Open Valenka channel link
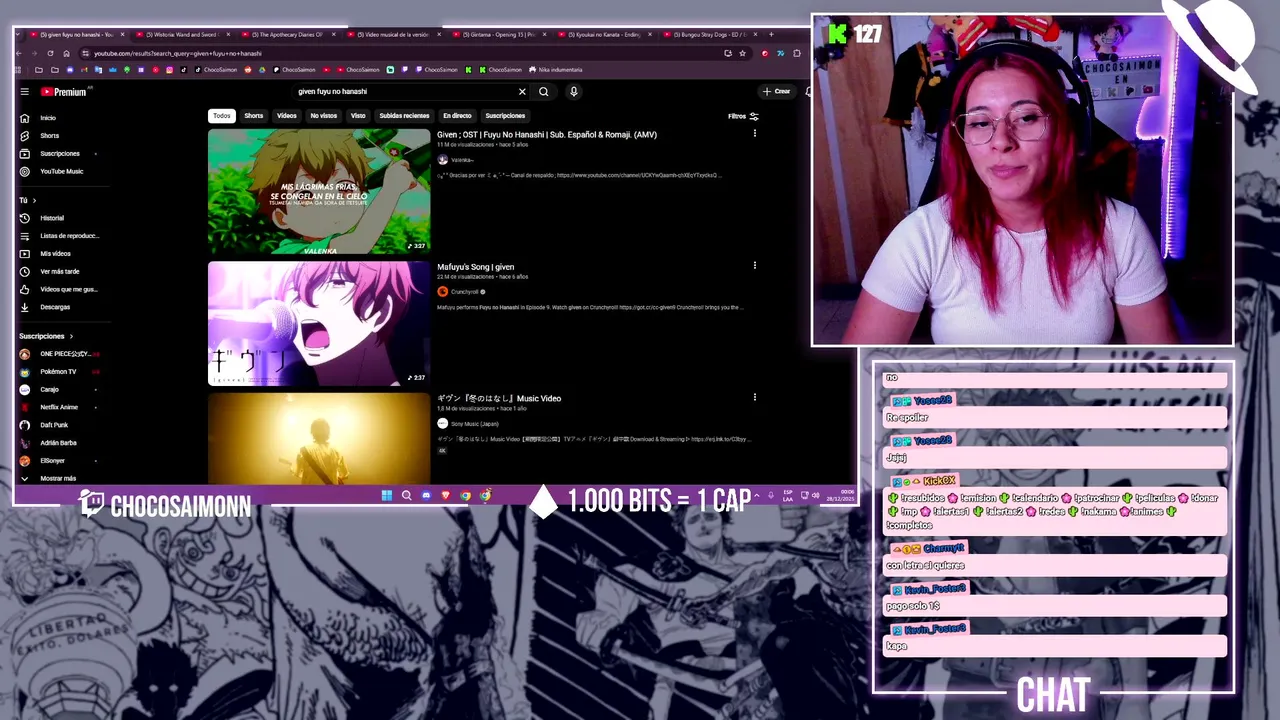 tap(456, 160)
